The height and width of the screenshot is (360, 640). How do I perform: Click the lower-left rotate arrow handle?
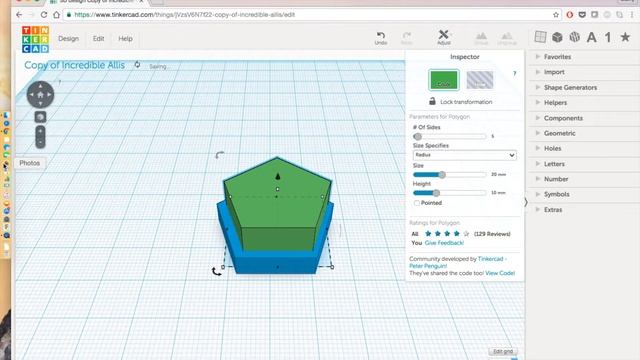click(216, 271)
